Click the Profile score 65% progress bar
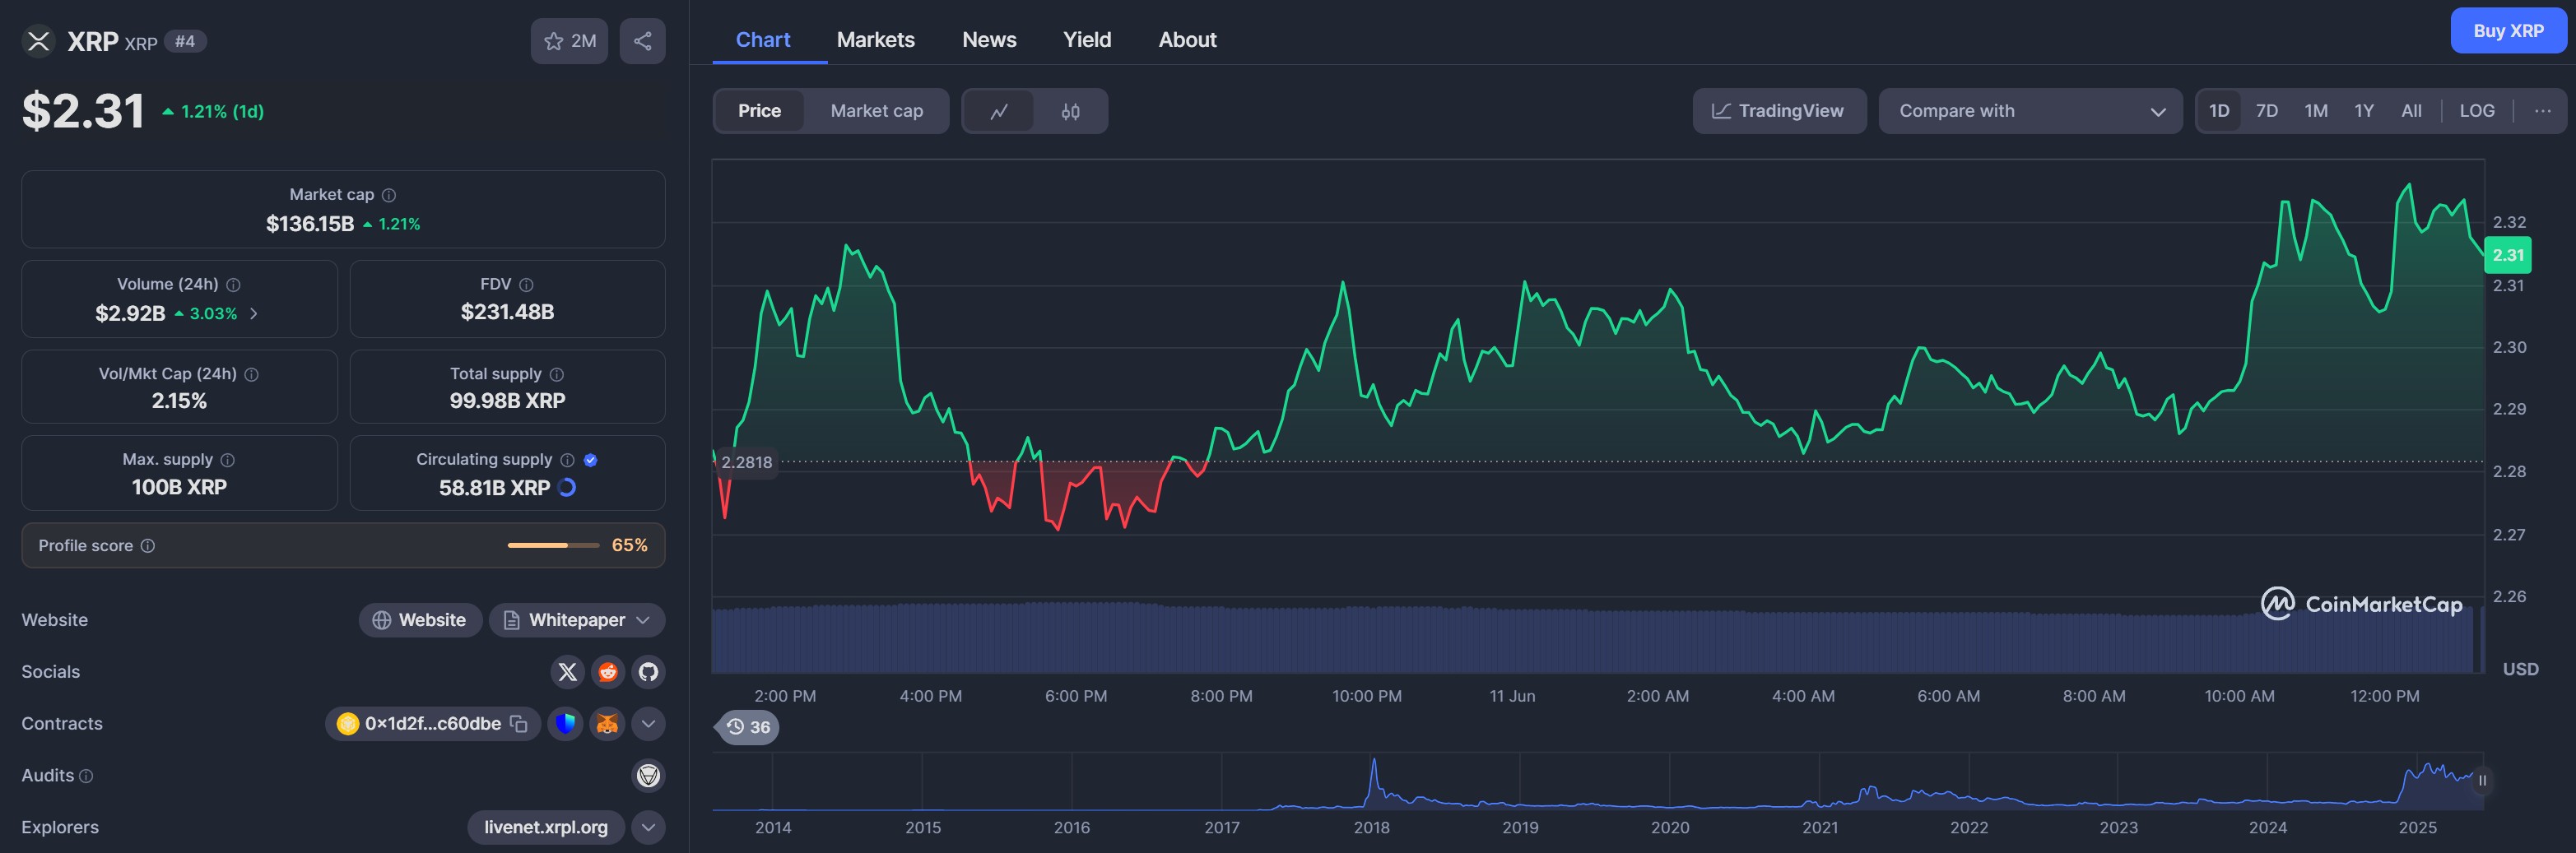Image resolution: width=2576 pixels, height=853 pixels. coord(553,546)
